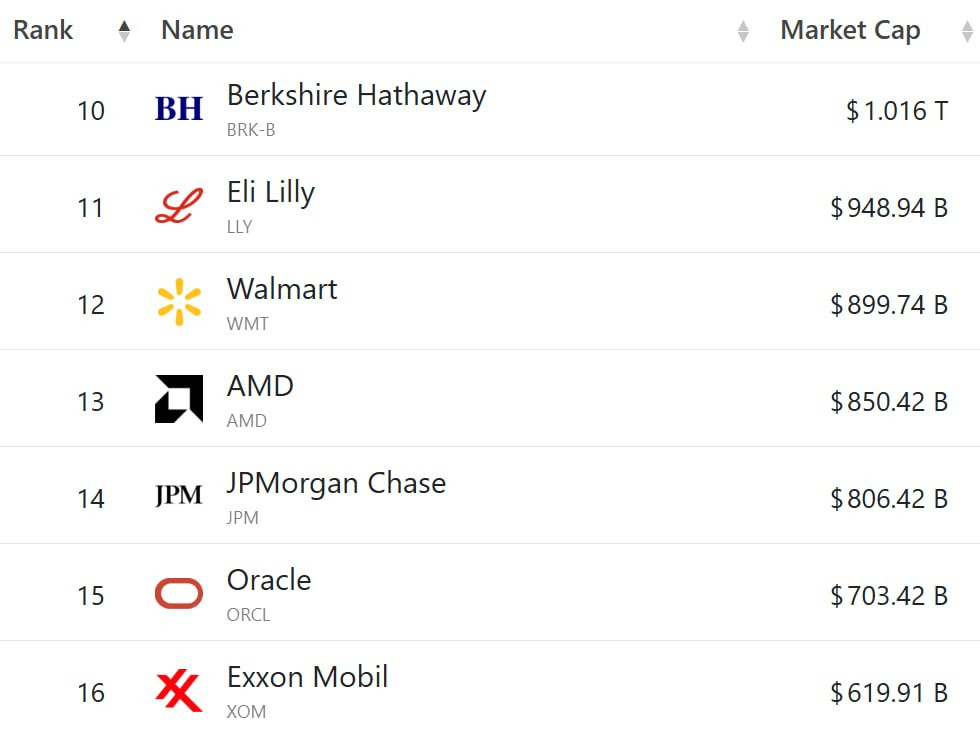This screenshot has height=732, width=980.
Task: Select the Rank column header
Action: click(43, 30)
